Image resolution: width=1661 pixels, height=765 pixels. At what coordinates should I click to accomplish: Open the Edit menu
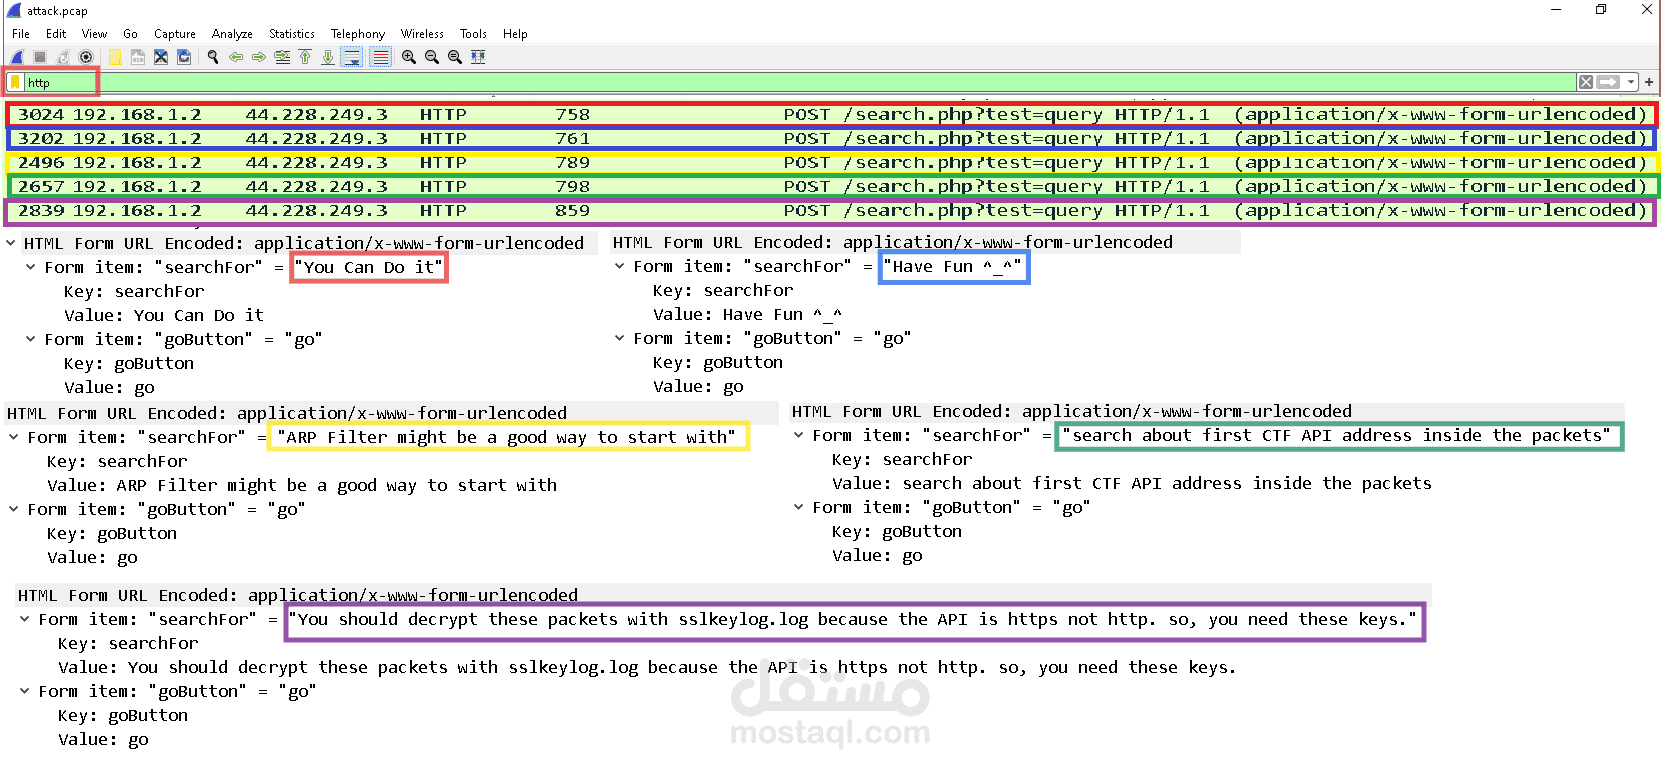(56, 34)
